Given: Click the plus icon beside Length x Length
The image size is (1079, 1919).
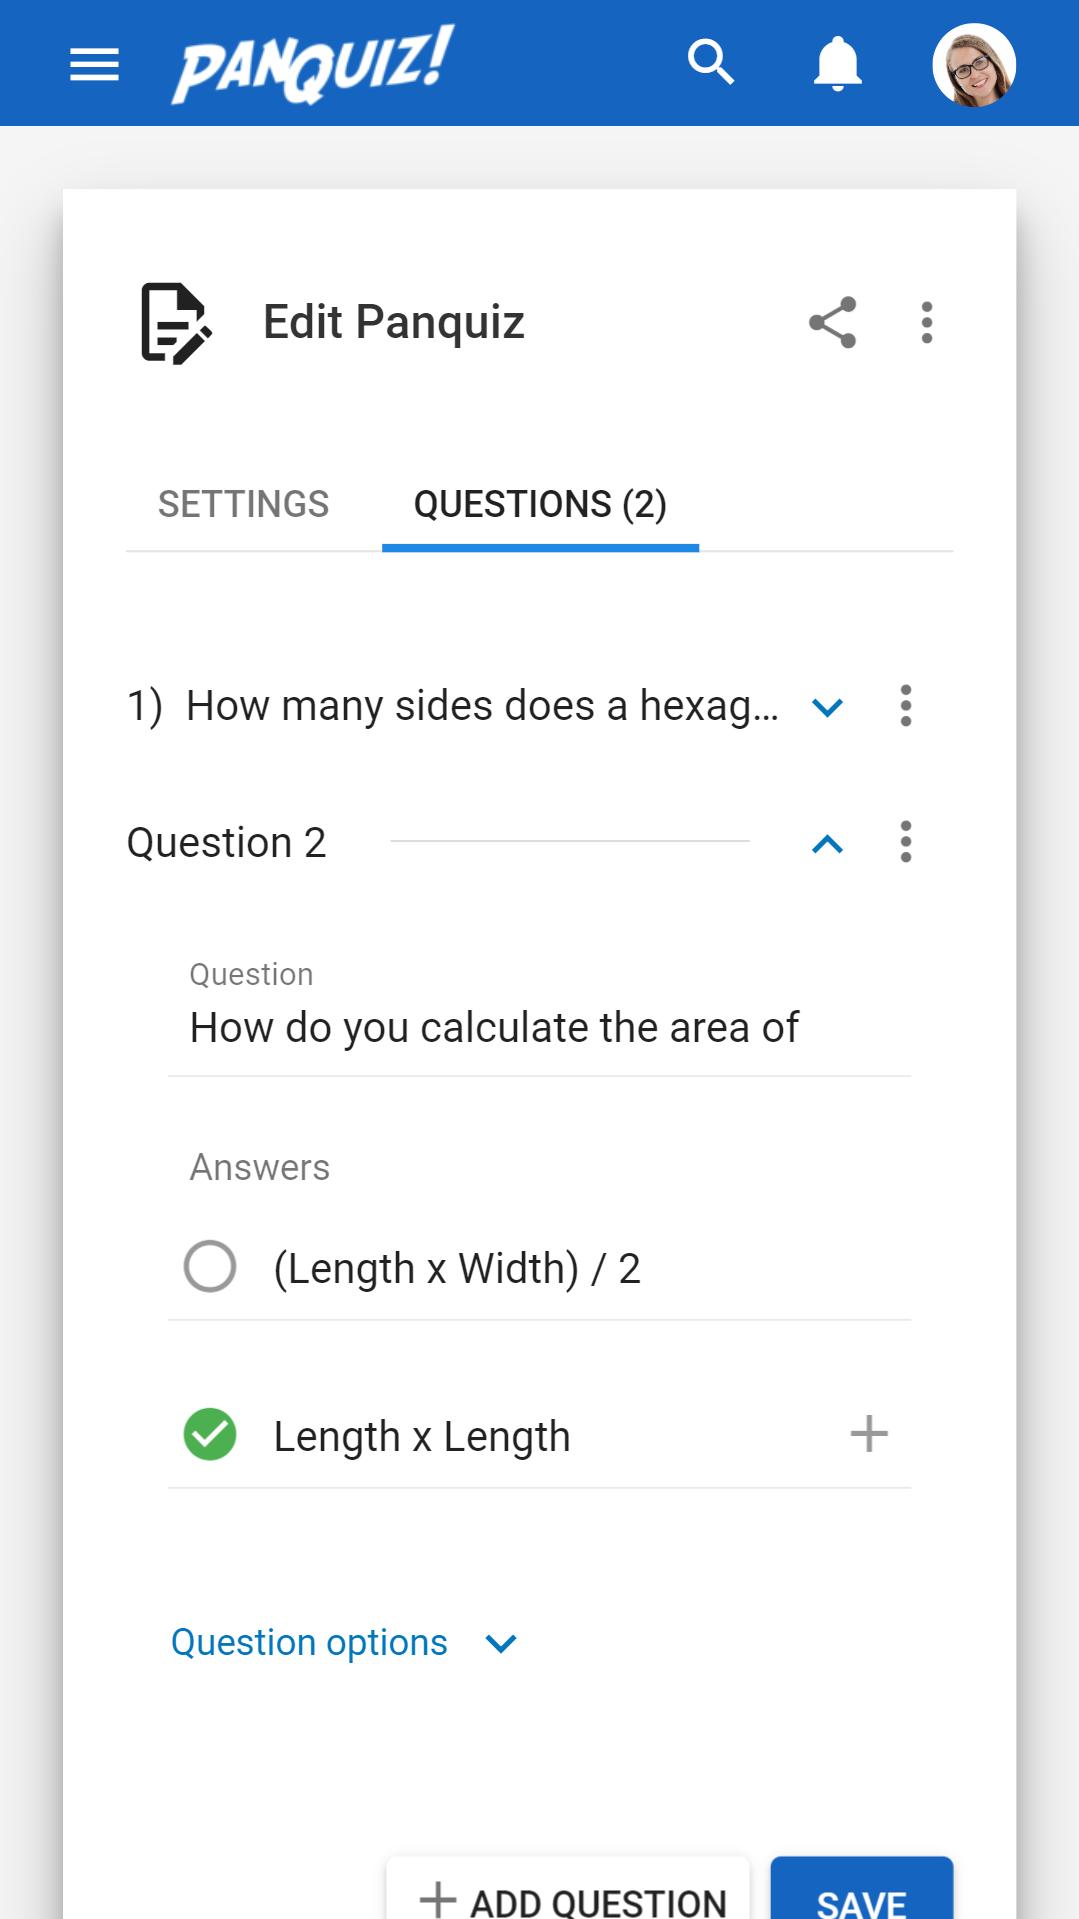Looking at the screenshot, I should [x=869, y=1434].
